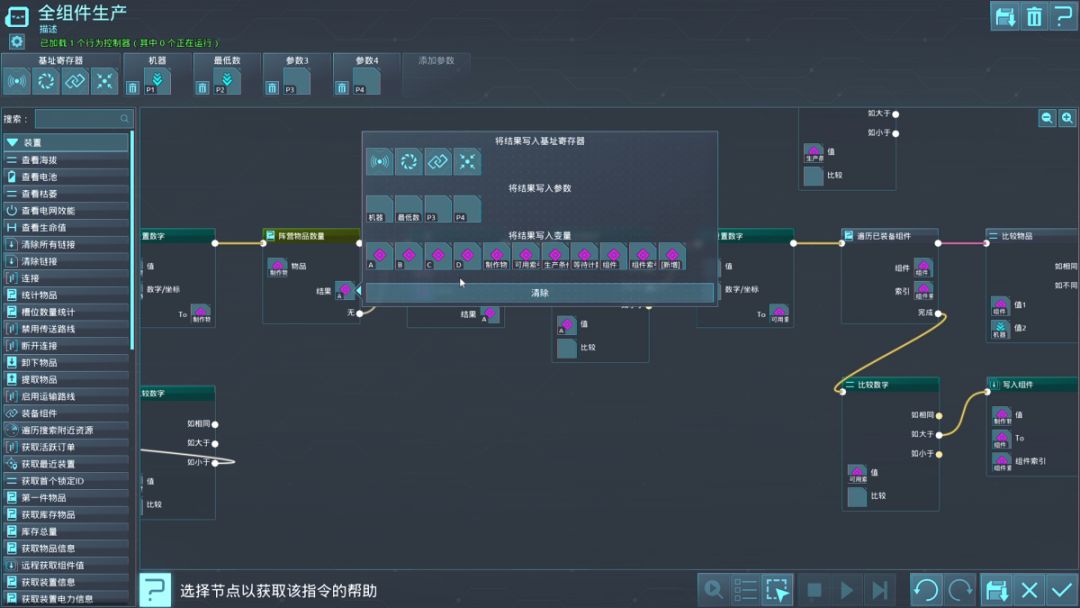Click the save-to-library icon at top right
Screen dimensions: 1080x608
tap(1004, 16)
